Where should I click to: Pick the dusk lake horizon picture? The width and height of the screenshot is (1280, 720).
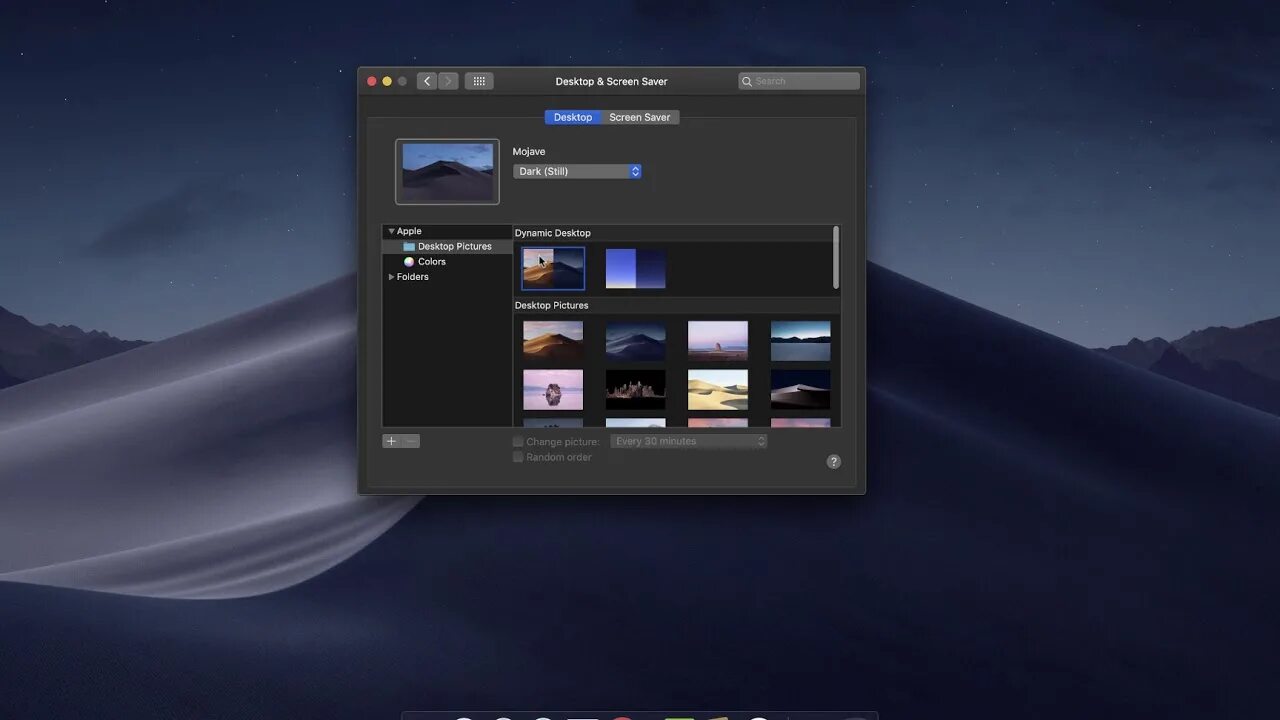(800, 341)
